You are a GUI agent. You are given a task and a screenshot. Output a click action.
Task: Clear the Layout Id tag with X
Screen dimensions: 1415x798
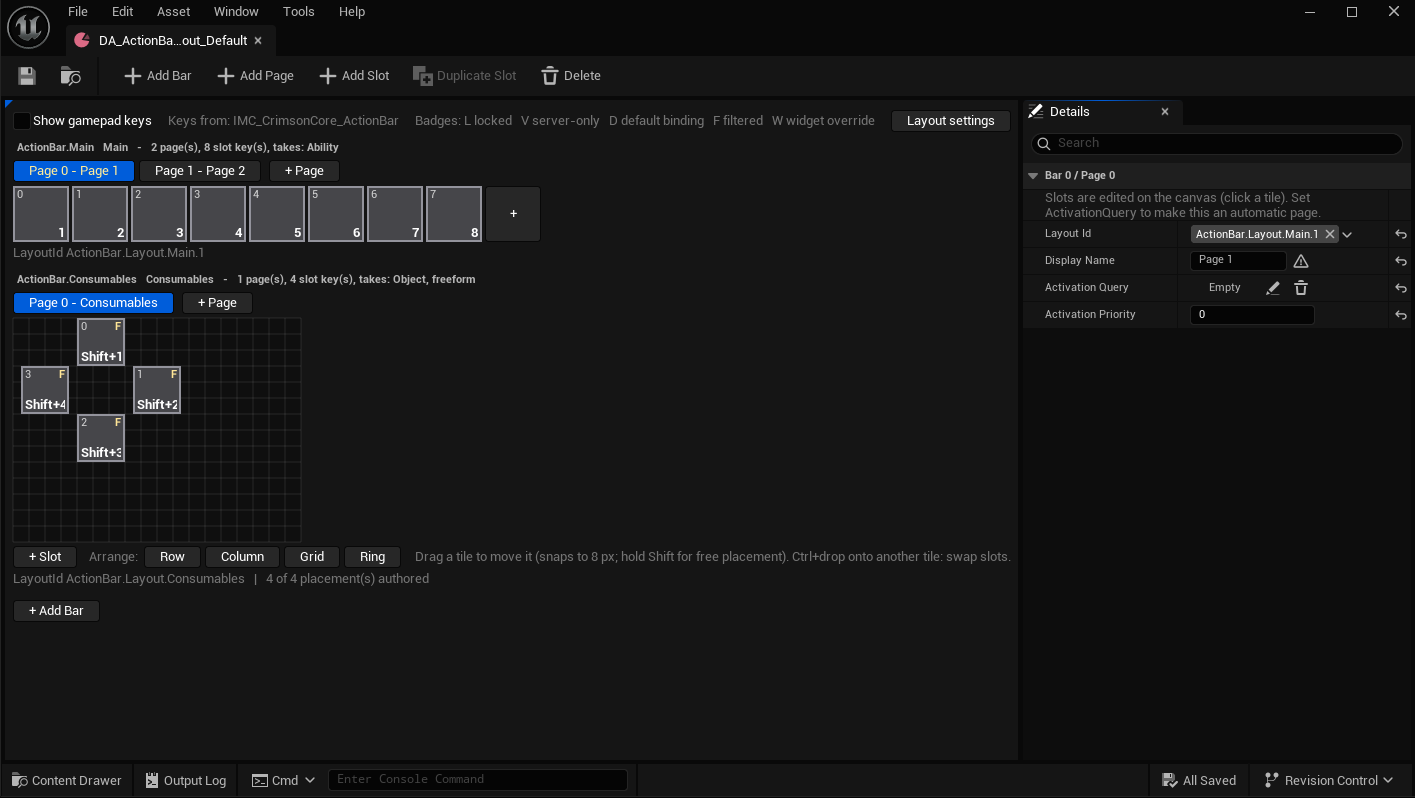click(1329, 234)
